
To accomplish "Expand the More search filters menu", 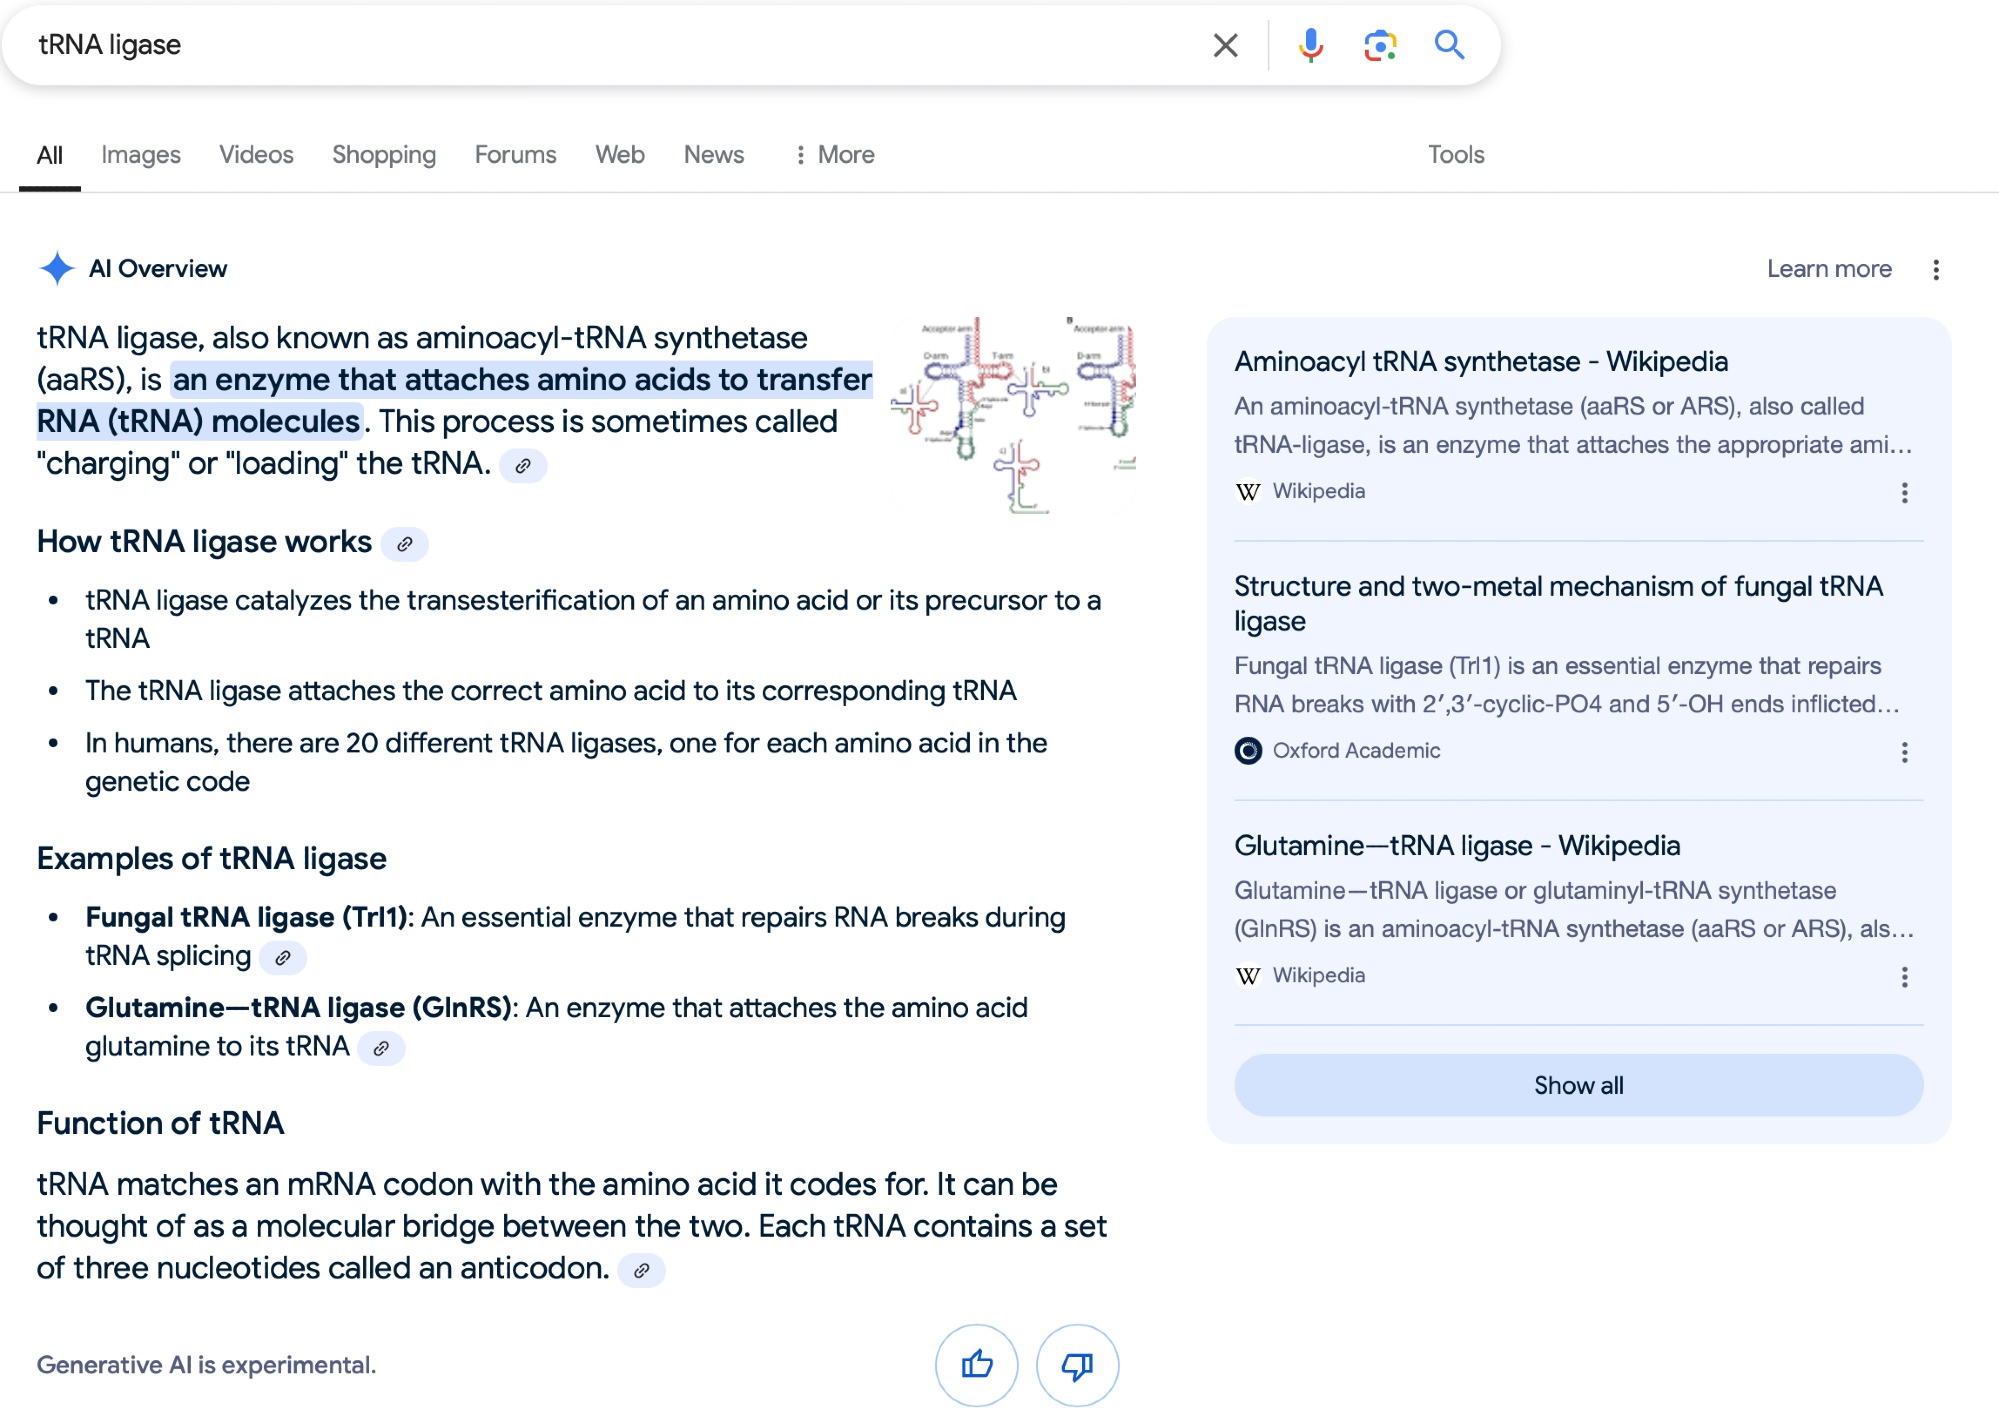I will click(x=835, y=155).
